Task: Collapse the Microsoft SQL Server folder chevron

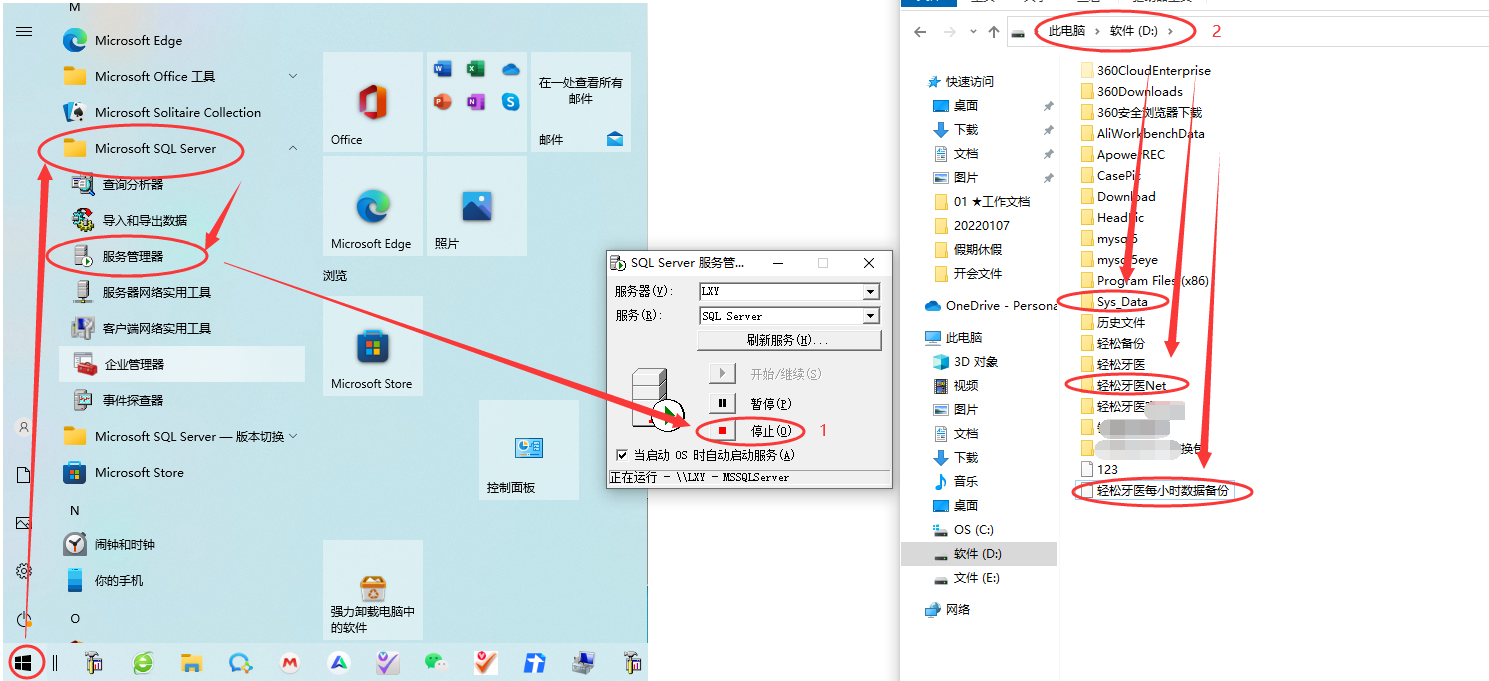Action: 293,148
